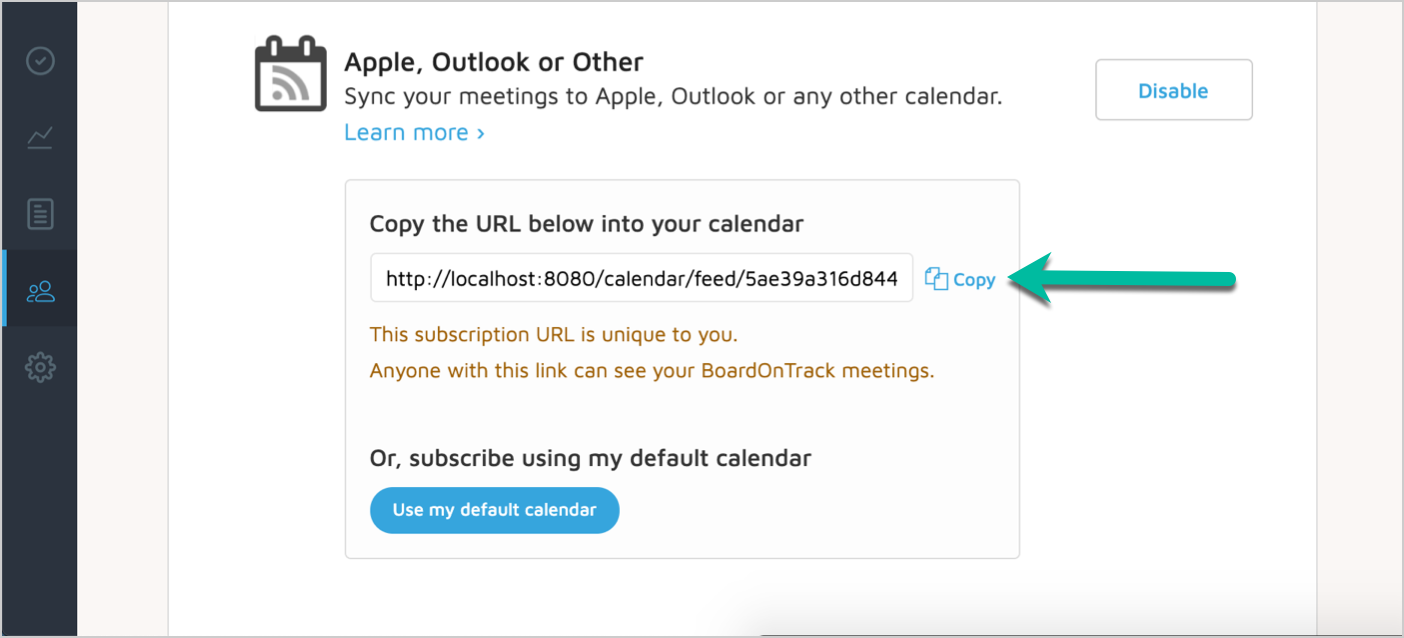Click the Sync your meetings description text

click(672, 97)
